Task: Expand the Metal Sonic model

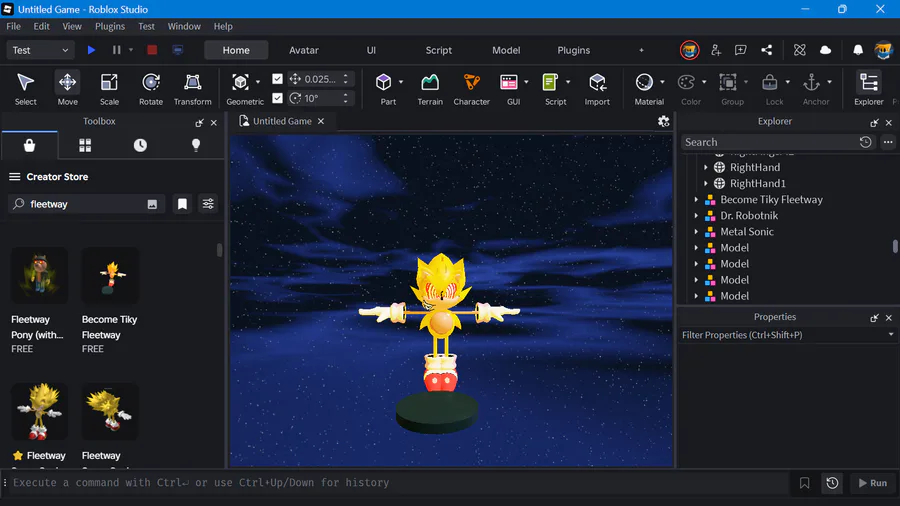Action: coord(696,232)
